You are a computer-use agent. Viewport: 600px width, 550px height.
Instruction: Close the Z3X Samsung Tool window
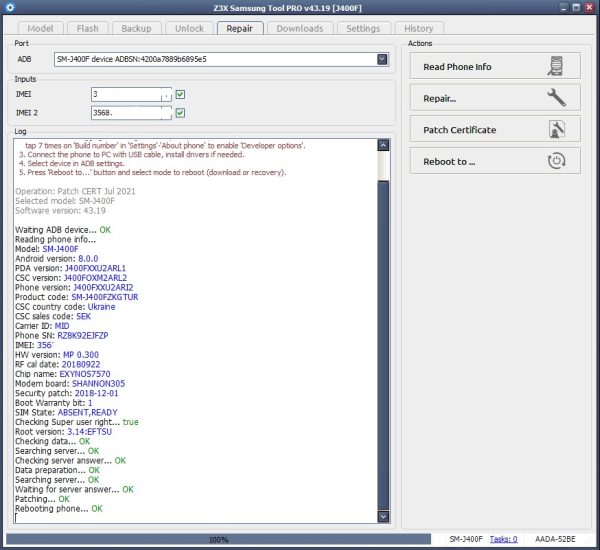click(589, 7)
